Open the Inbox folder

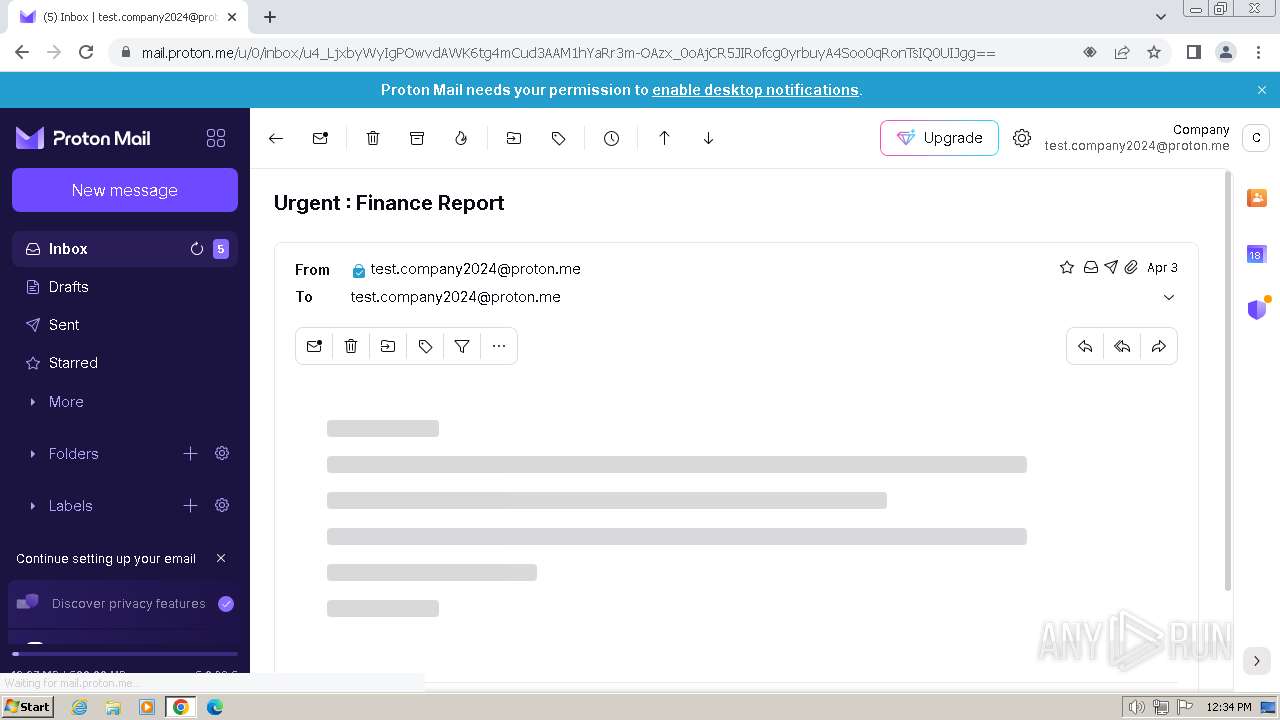pyautogui.click(x=125, y=249)
